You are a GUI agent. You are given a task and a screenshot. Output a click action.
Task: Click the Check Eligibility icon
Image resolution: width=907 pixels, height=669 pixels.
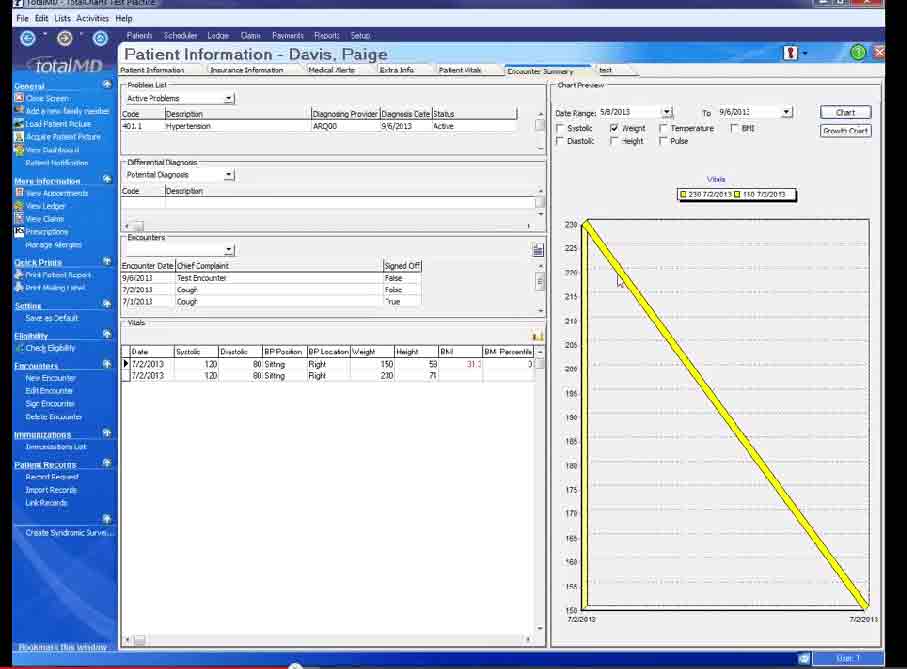[19, 348]
